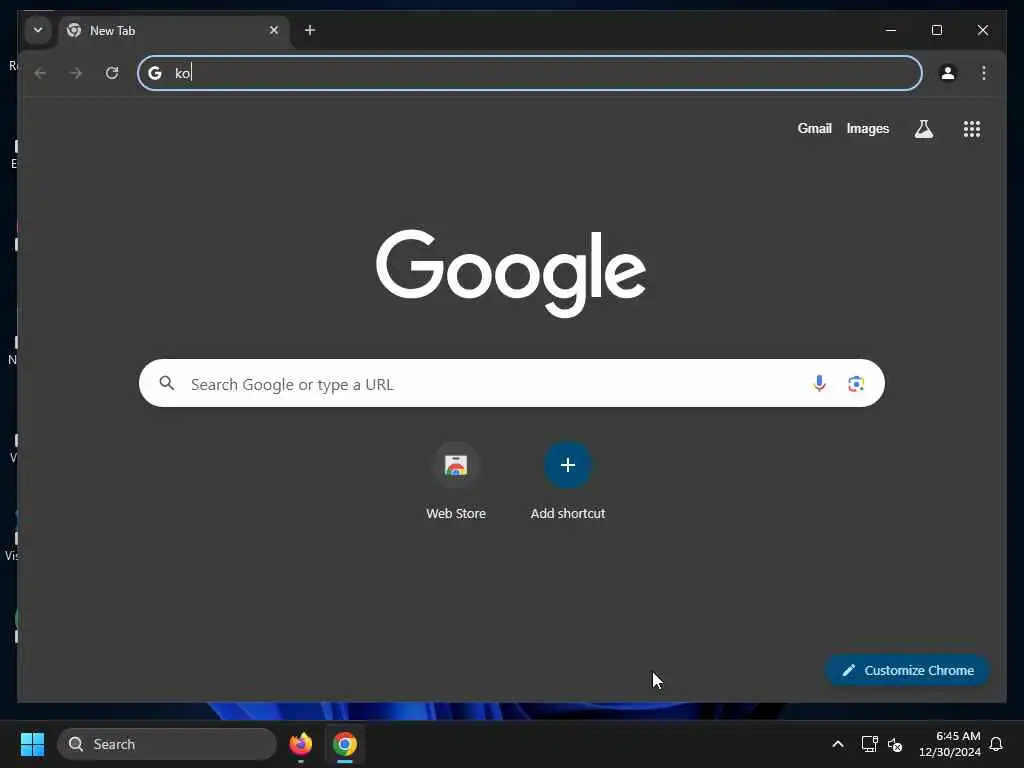This screenshot has width=1024, height=768.
Task: Open the clock showing 6:45 AM
Action: (x=950, y=744)
